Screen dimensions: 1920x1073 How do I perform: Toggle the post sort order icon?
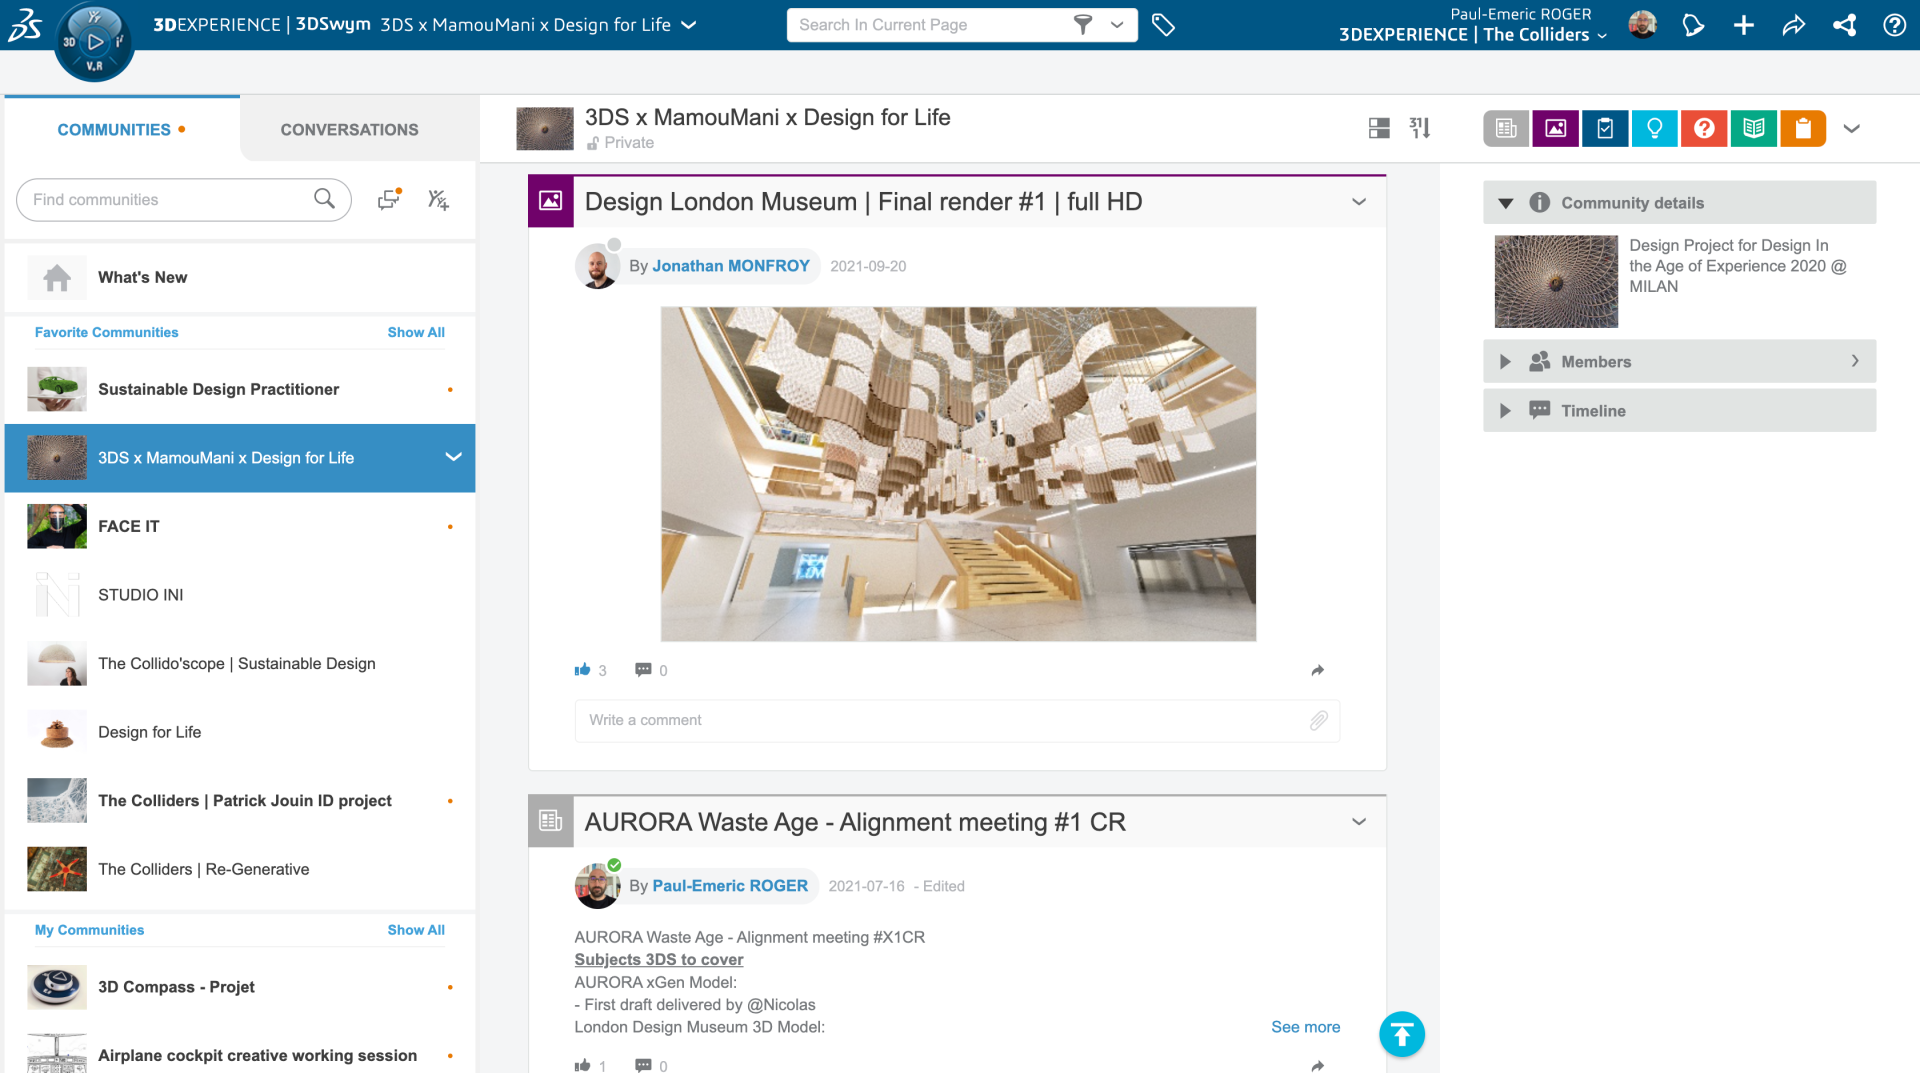click(1420, 128)
